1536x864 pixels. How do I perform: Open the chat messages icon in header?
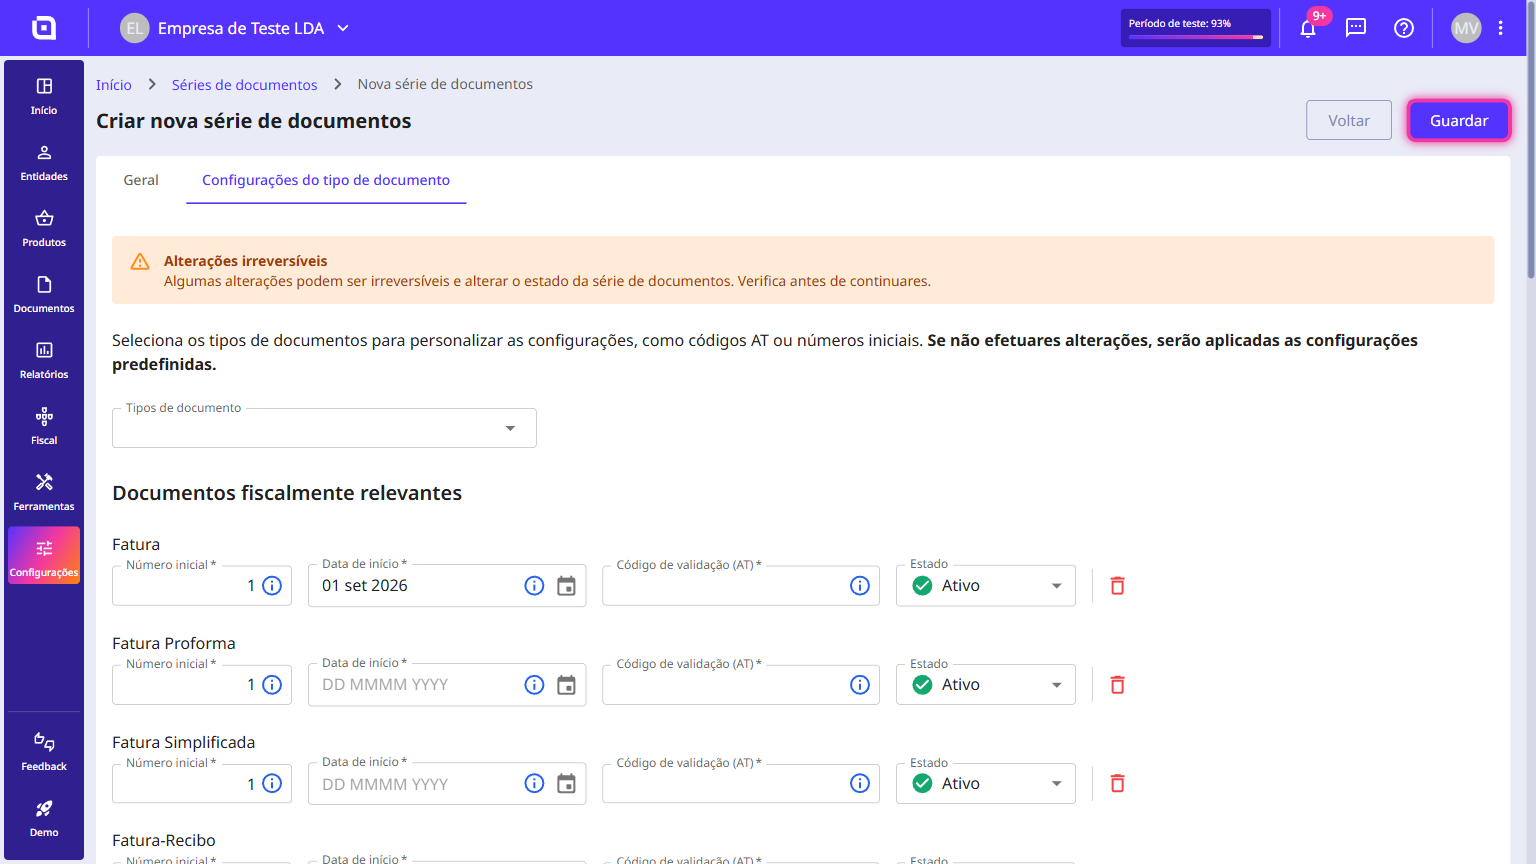pyautogui.click(x=1356, y=28)
